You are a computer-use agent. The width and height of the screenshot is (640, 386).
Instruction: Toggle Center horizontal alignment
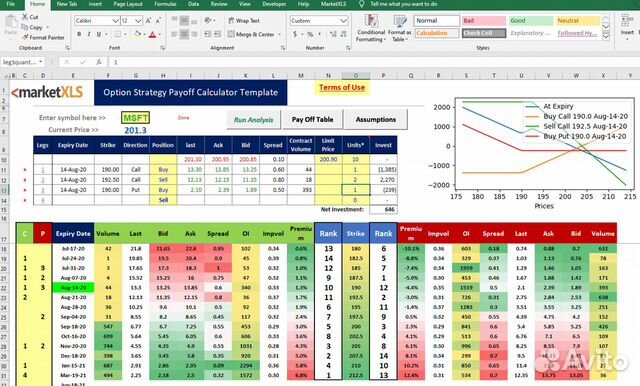click(x=184, y=34)
